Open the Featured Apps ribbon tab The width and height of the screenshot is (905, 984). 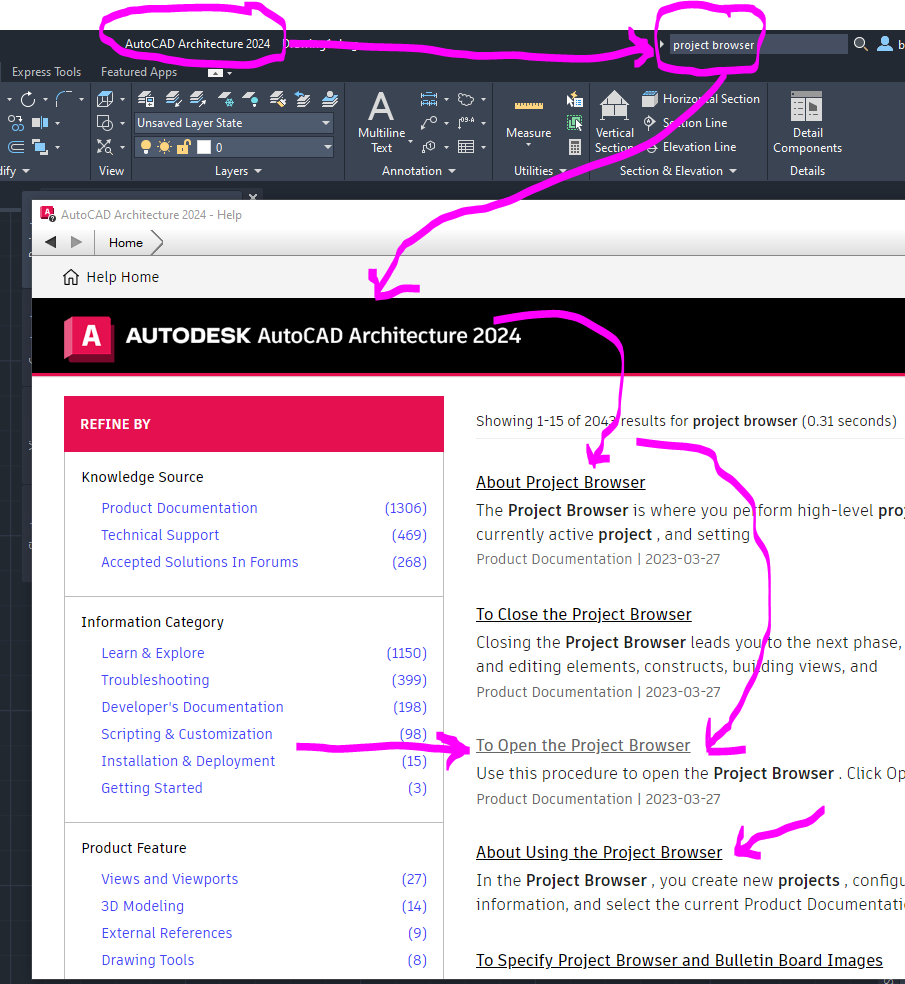[x=138, y=71]
